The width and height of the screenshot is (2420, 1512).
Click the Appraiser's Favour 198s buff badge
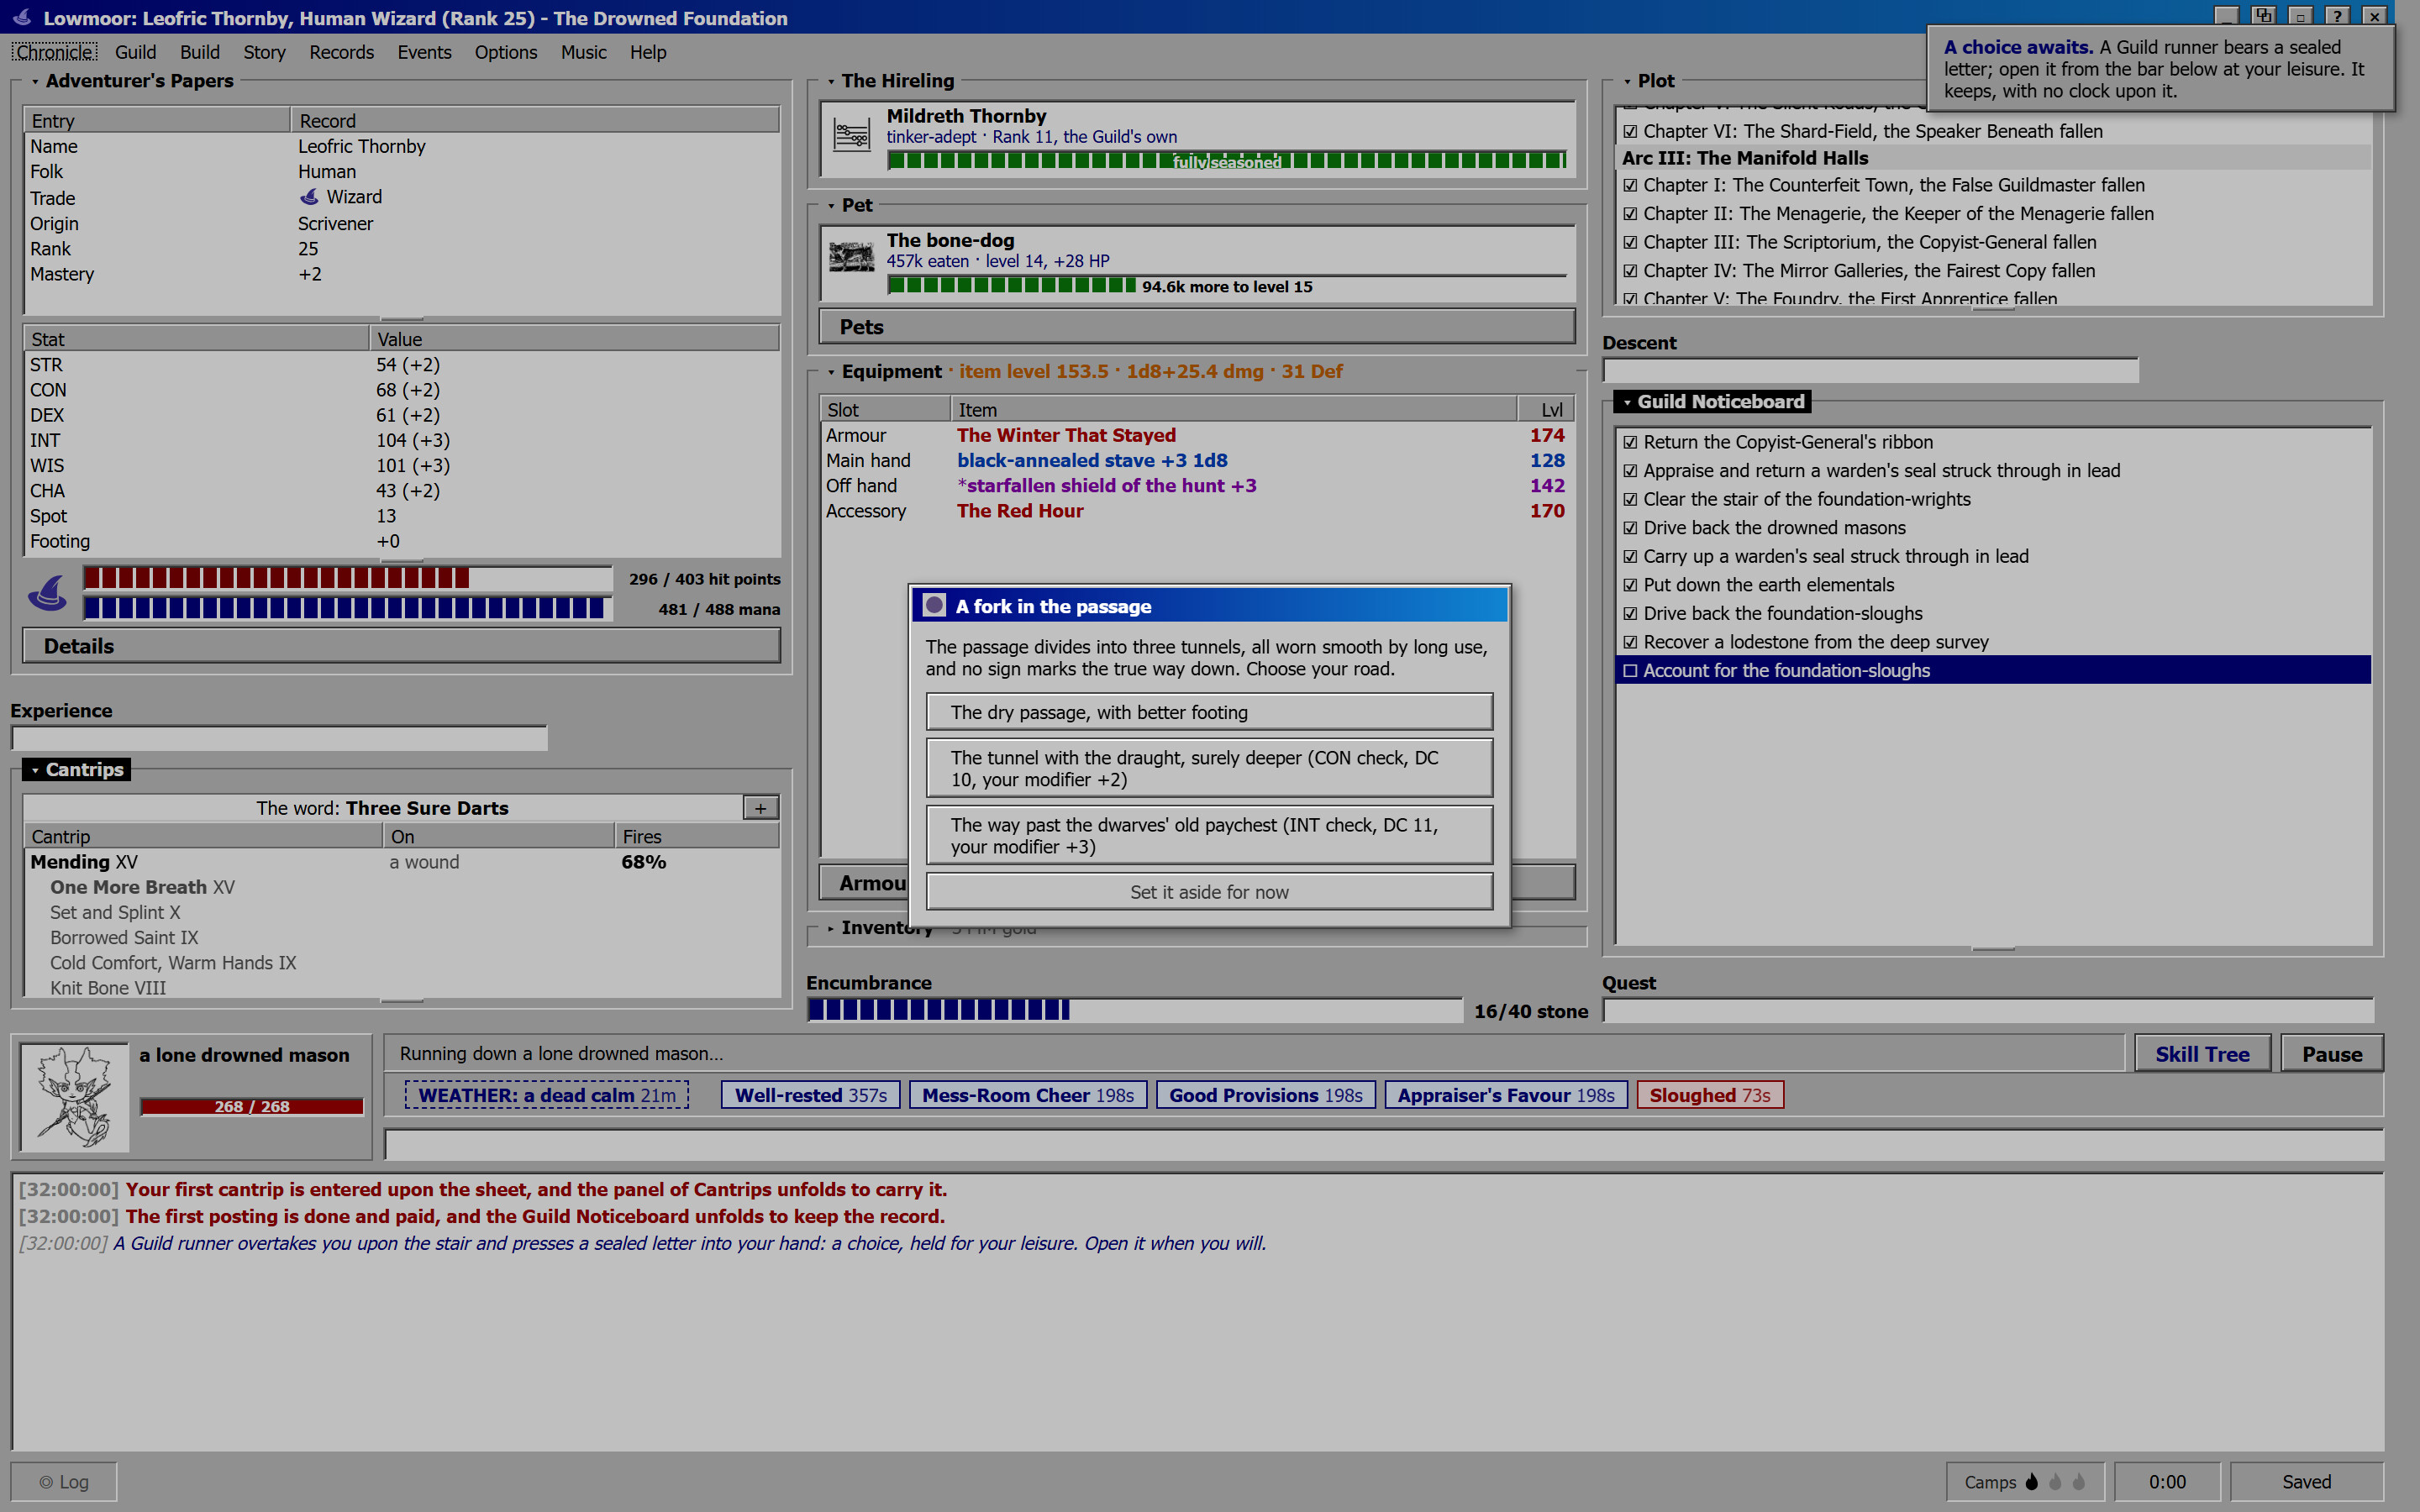pos(1505,1095)
